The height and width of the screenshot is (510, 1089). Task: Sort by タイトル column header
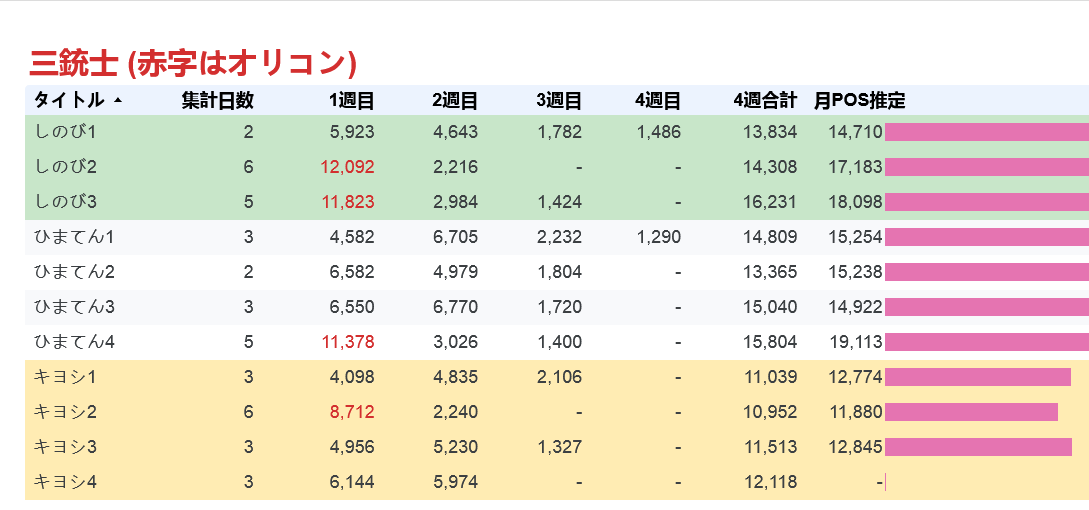click(x=68, y=100)
